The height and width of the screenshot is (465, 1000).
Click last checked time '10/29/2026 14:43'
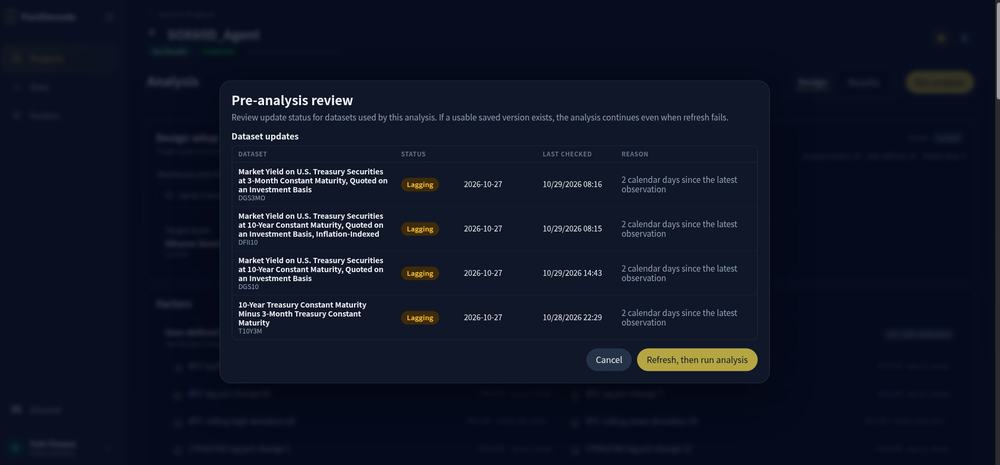point(572,273)
